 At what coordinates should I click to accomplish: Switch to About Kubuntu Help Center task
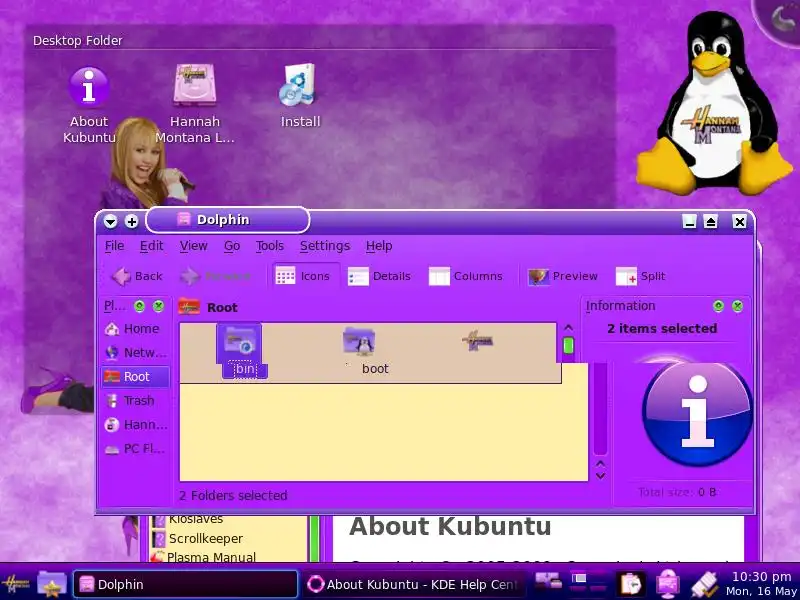tap(413, 584)
